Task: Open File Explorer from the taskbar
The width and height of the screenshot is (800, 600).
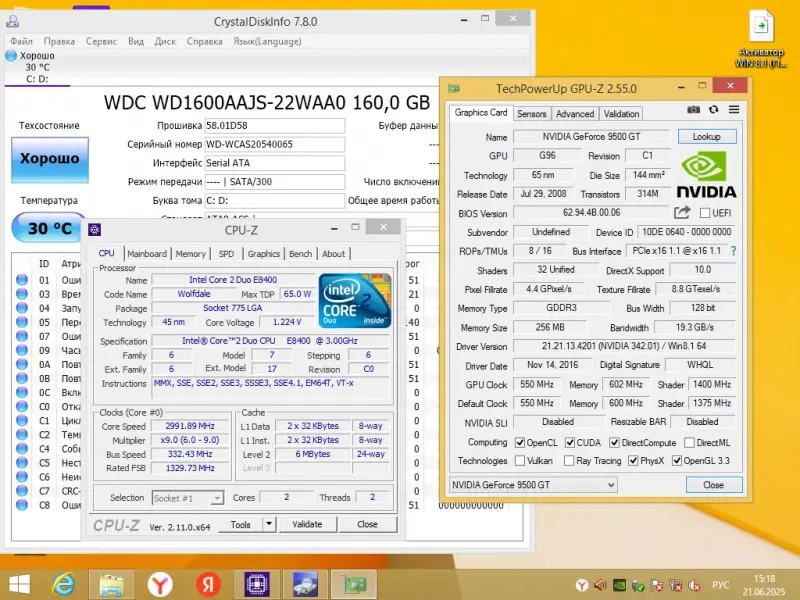Action: [111, 585]
